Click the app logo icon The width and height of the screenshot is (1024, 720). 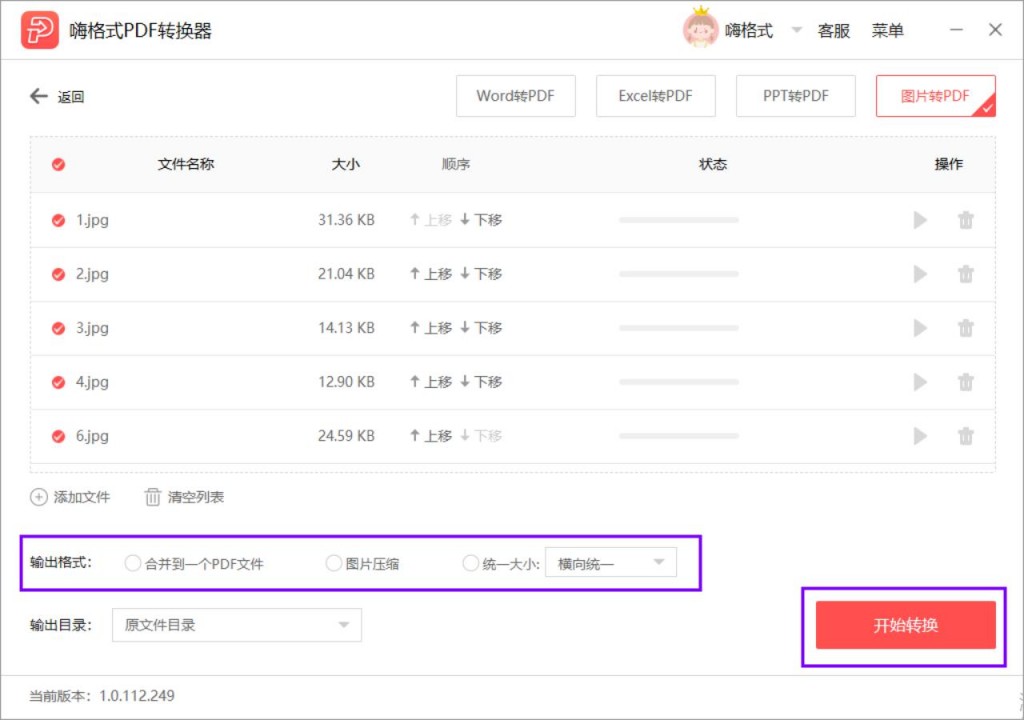40,30
